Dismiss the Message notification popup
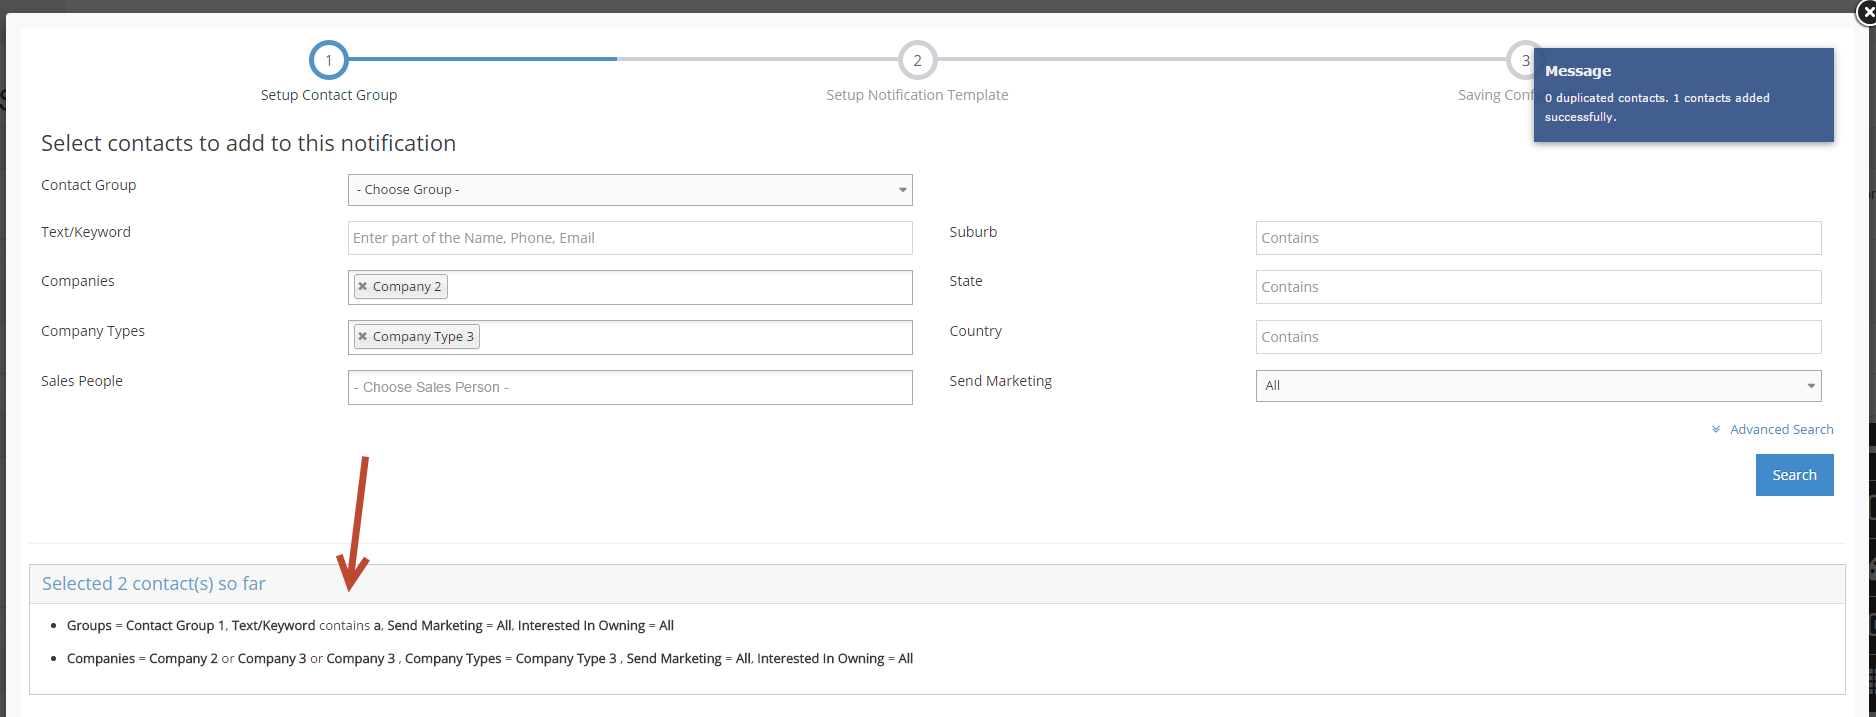 point(1683,95)
